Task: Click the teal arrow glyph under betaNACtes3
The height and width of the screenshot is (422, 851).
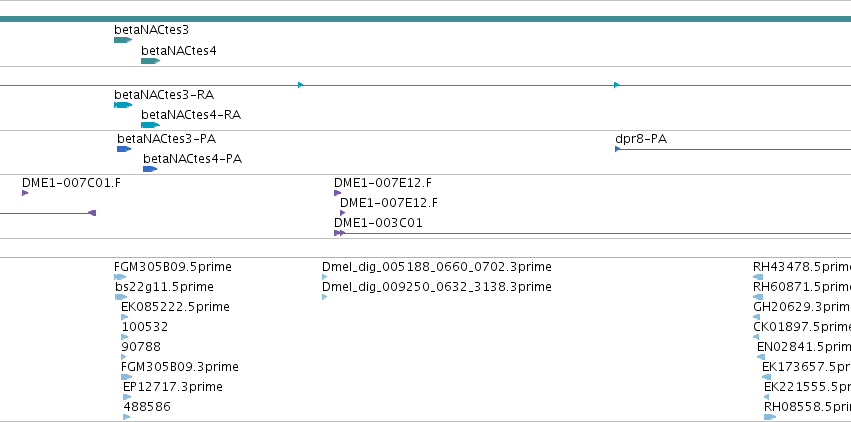Action: tap(123, 40)
